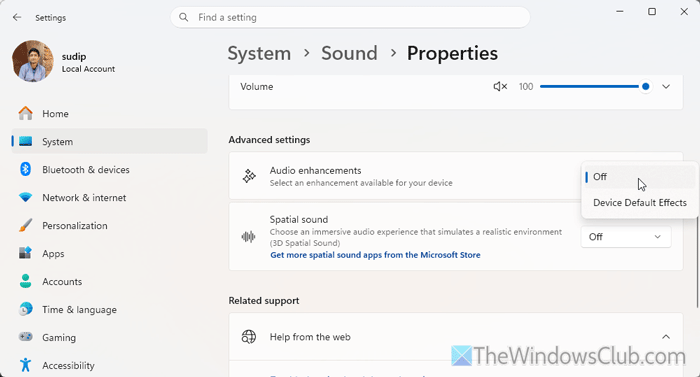Open Get more spatial sound apps link
The width and height of the screenshot is (700, 377).
point(375,255)
